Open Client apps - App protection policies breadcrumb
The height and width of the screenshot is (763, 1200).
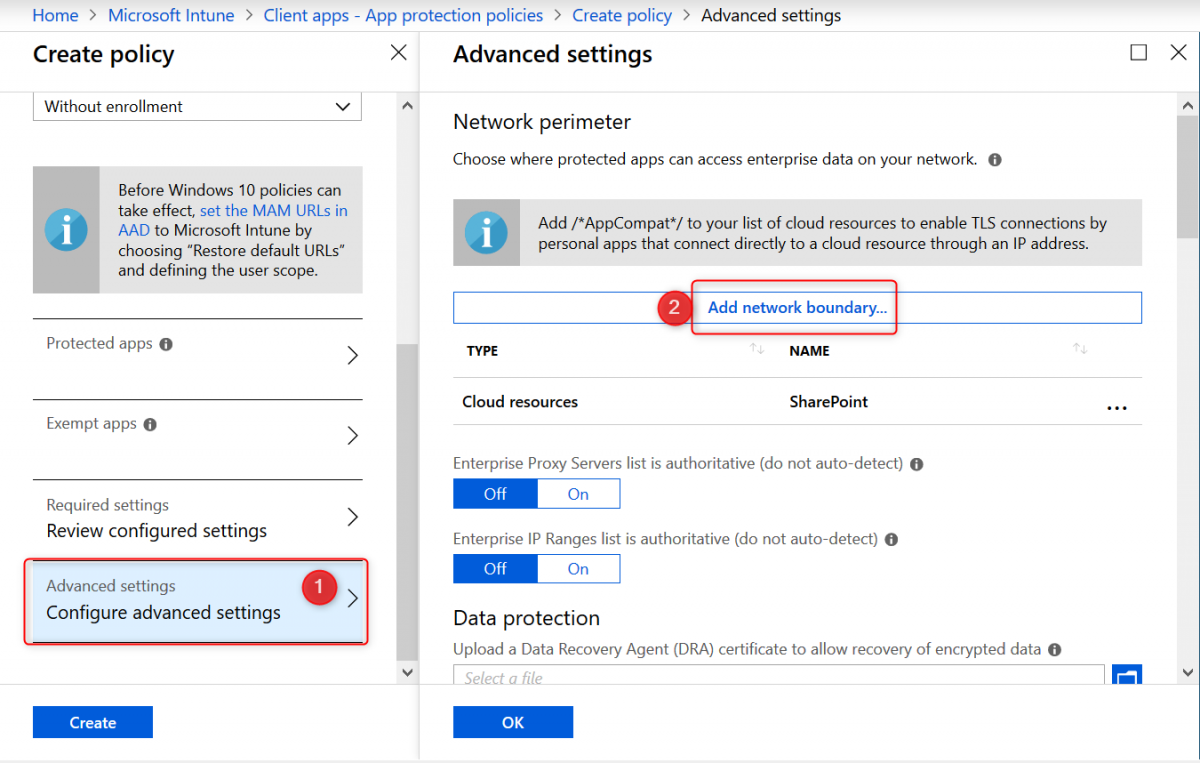[403, 15]
